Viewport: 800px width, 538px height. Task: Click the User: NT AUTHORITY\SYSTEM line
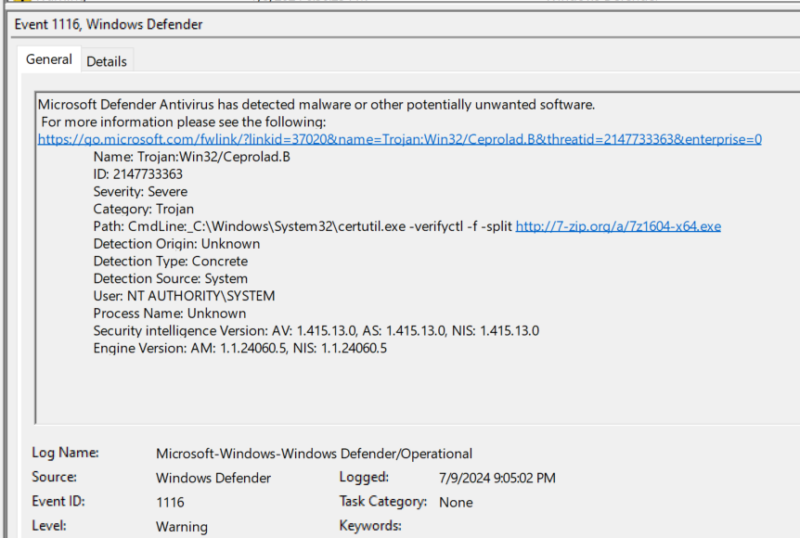tap(184, 296)
